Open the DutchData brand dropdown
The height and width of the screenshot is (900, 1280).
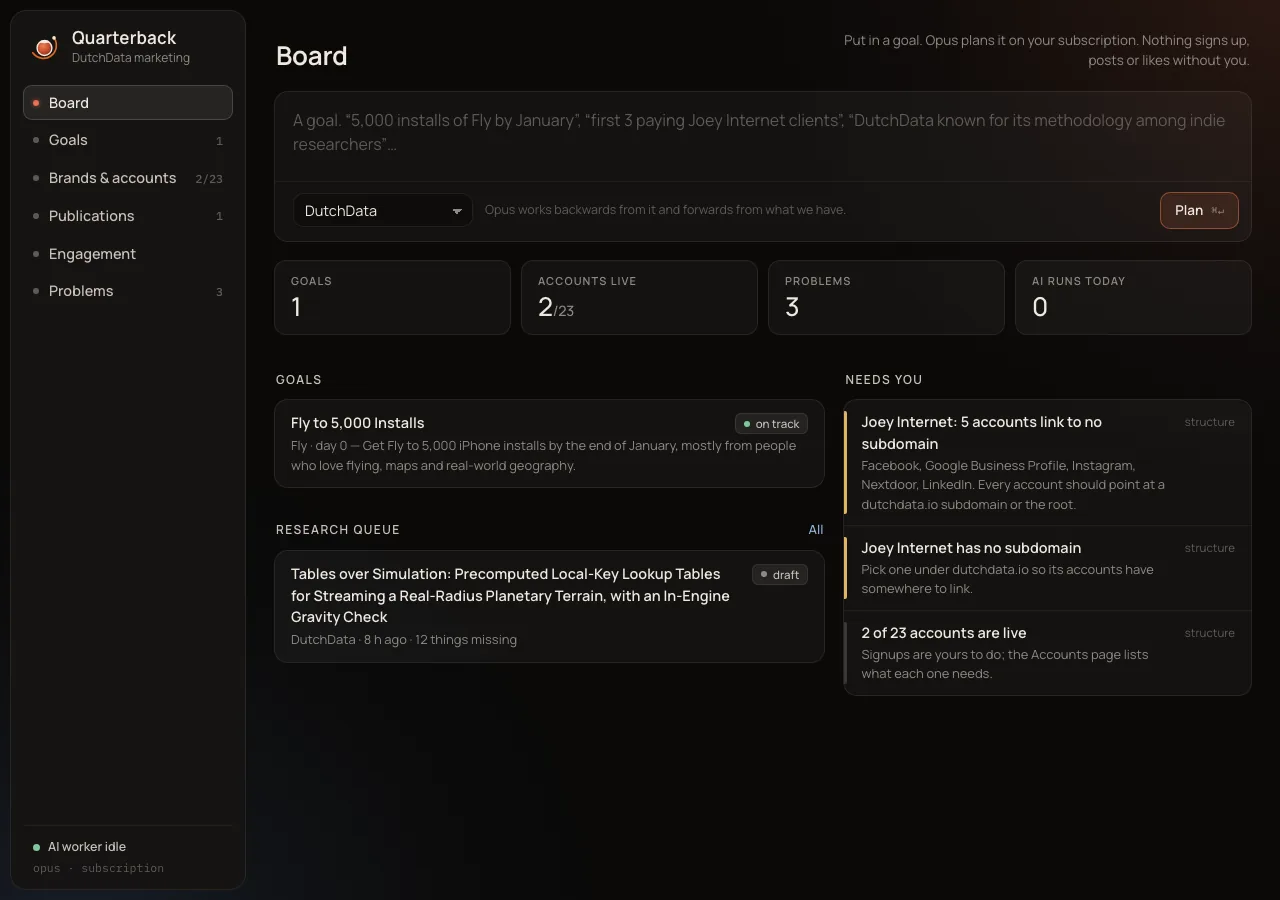coord(382,211)
